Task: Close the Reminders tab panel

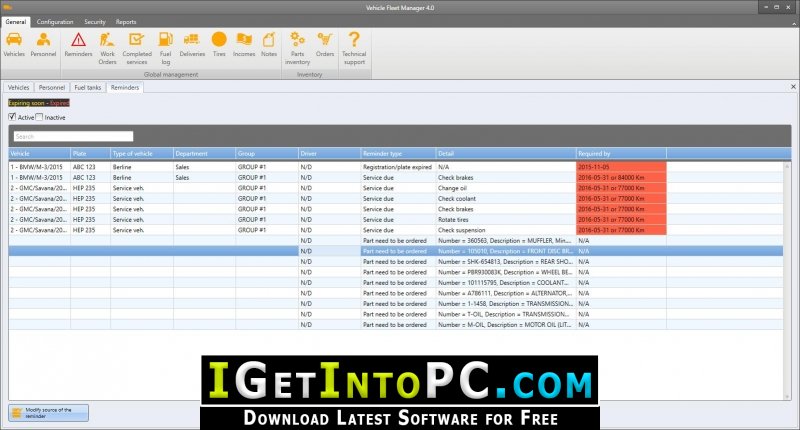Action: [793, 87]
